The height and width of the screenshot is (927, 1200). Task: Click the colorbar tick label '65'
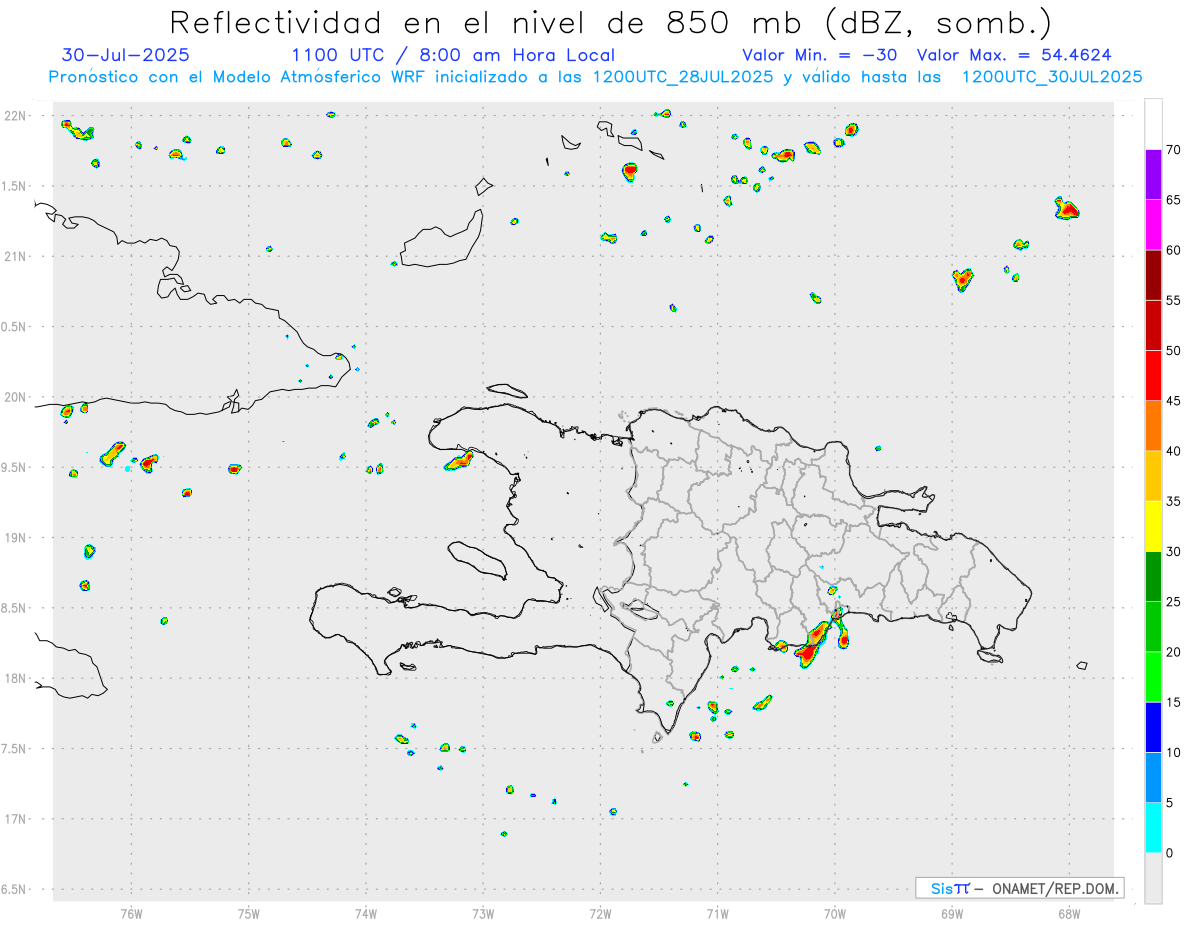(x=1174, y=200)
